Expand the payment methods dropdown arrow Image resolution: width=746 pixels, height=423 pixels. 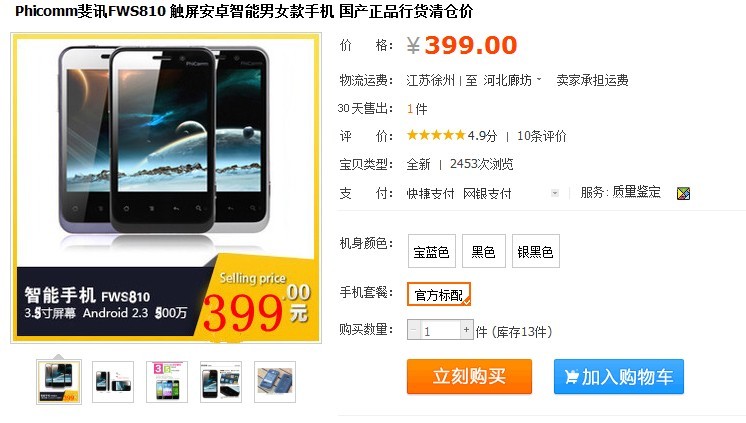(x=555, y=193)
